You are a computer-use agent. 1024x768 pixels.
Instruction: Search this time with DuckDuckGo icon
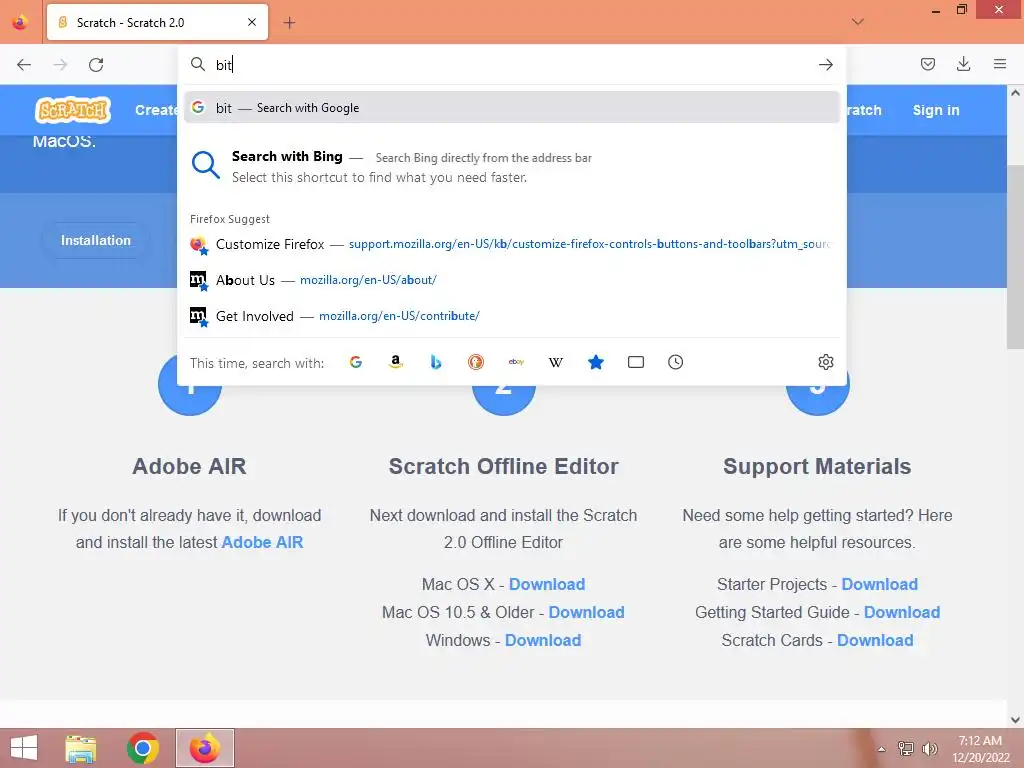pos(476,362)
